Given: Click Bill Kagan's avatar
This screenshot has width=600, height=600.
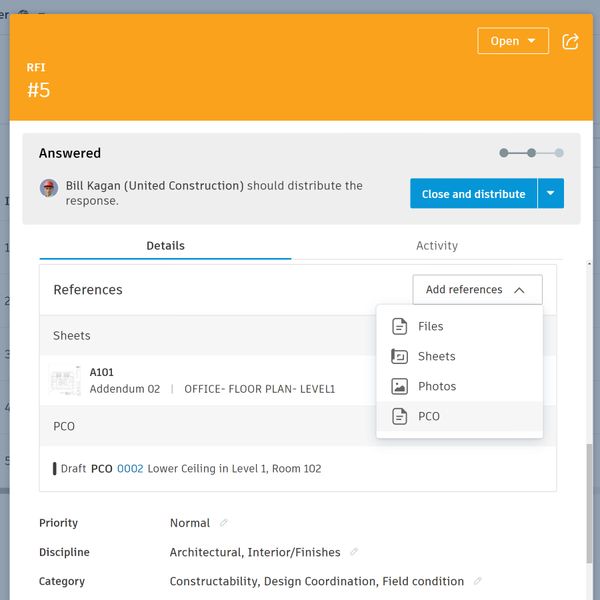Looking at the screenshot, I should [49, 187].
